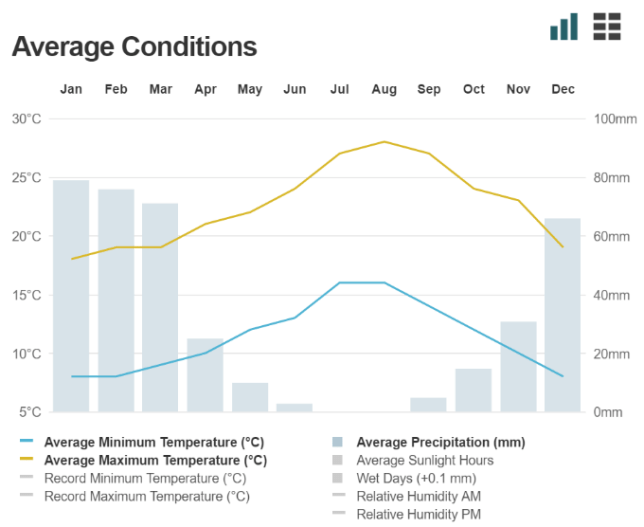Toggle Average Maximum Temperature legend series
This screenshot has width=644, height=527.
point(155,460)
